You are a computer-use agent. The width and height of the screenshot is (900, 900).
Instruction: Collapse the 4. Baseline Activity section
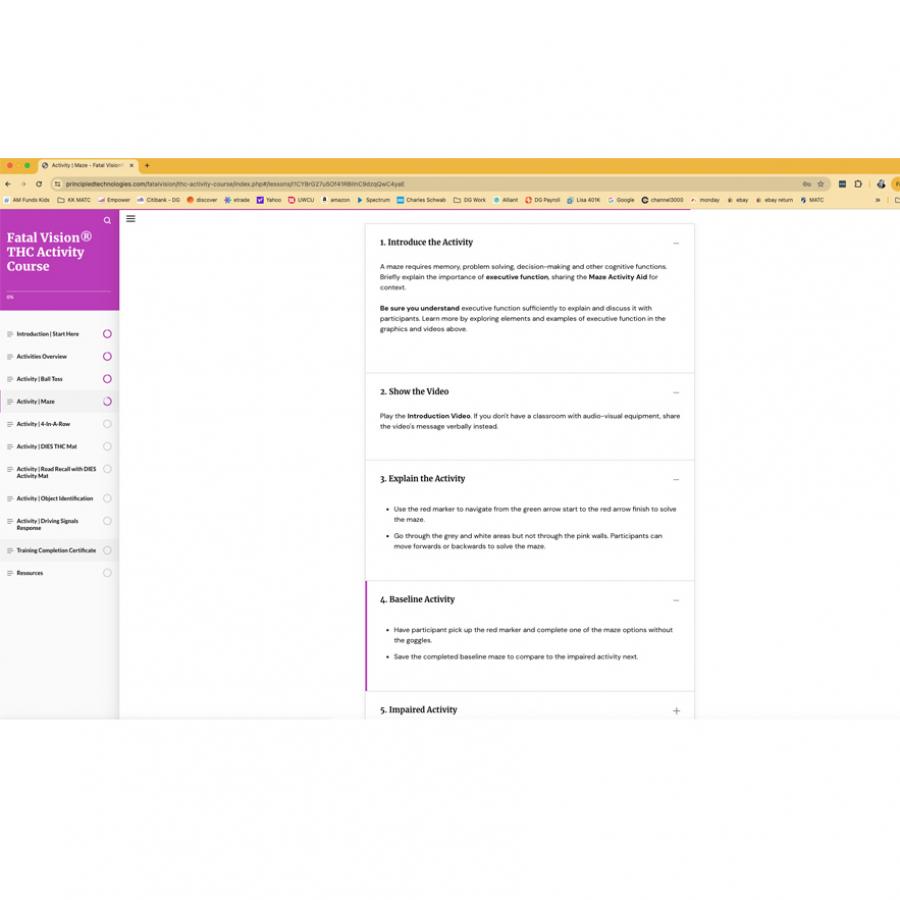[676, 600]
